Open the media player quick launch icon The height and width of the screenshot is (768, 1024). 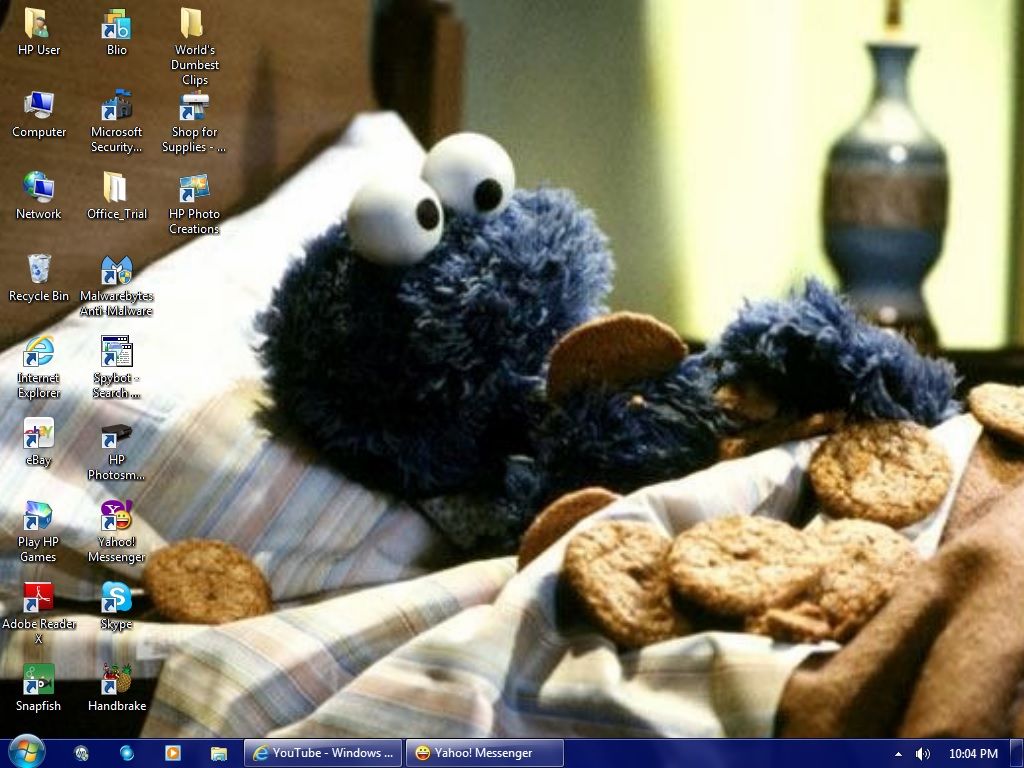173,754
